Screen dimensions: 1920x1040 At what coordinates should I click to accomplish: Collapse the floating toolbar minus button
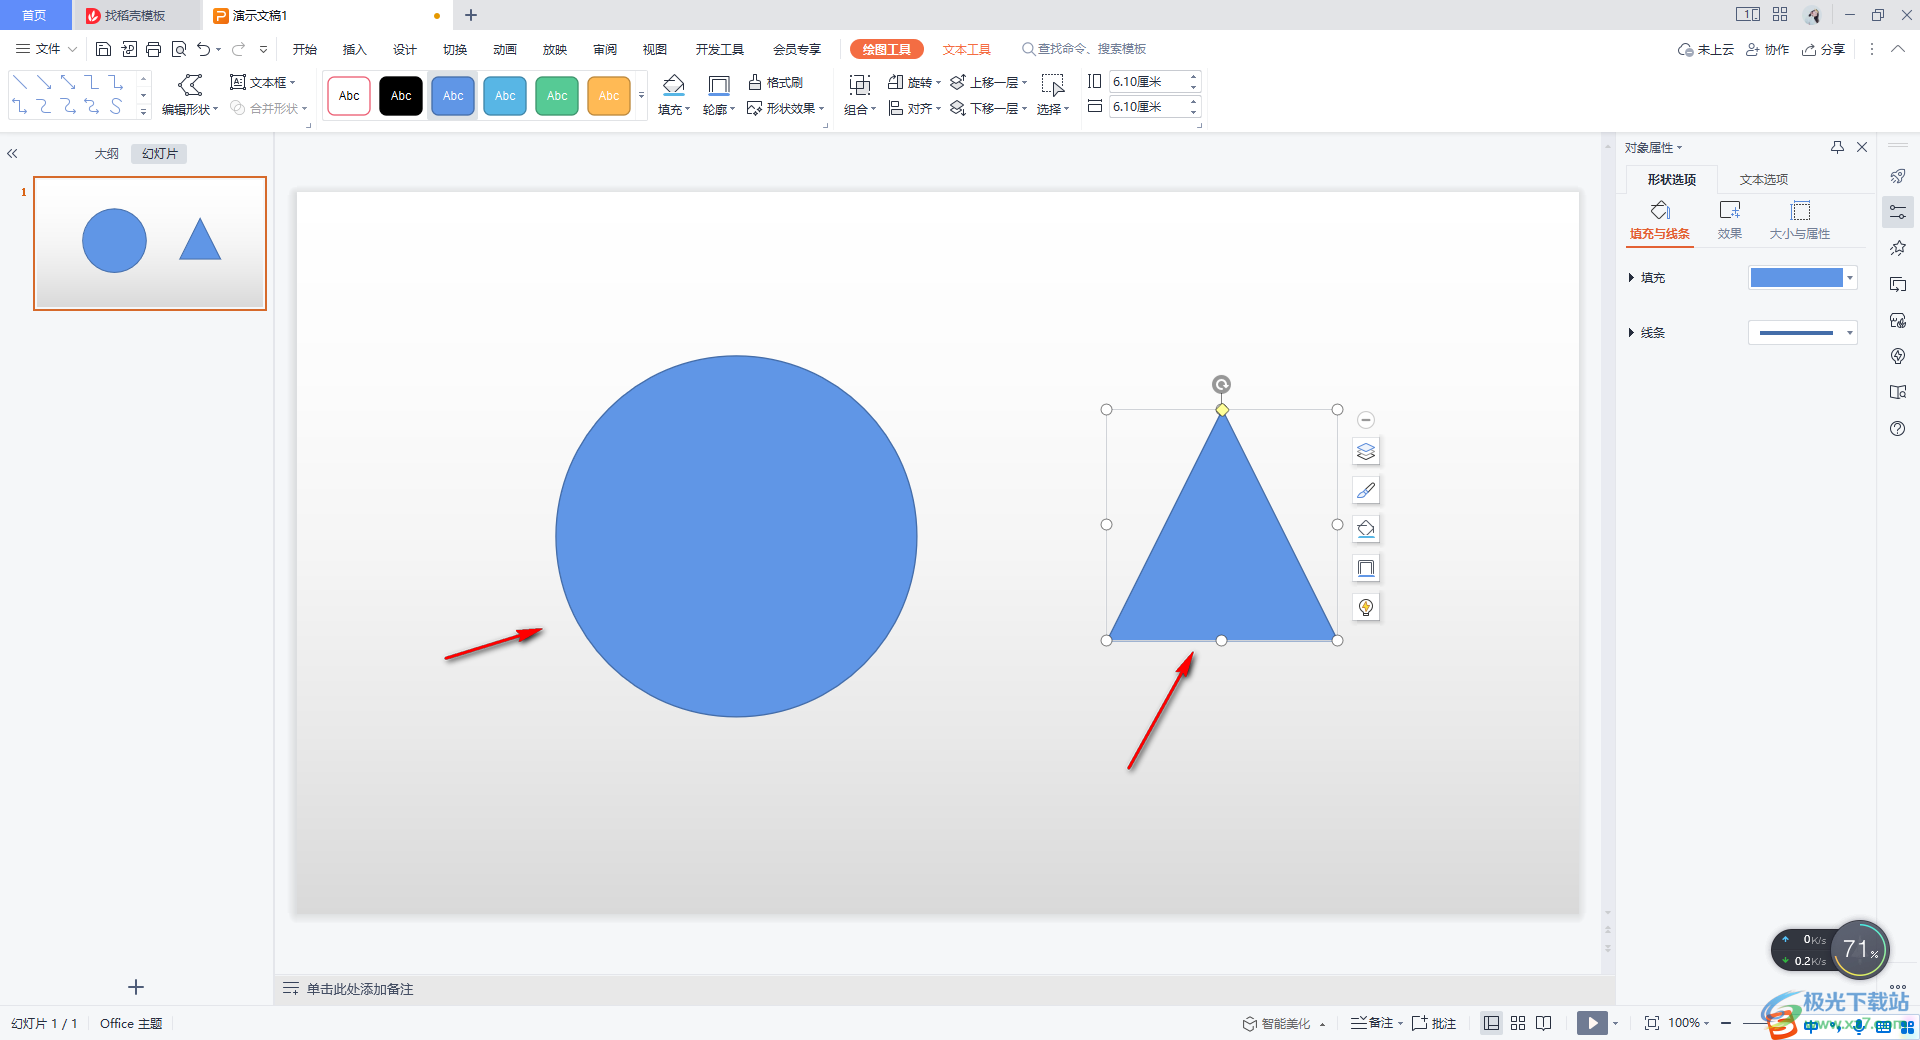(1366, 420)
